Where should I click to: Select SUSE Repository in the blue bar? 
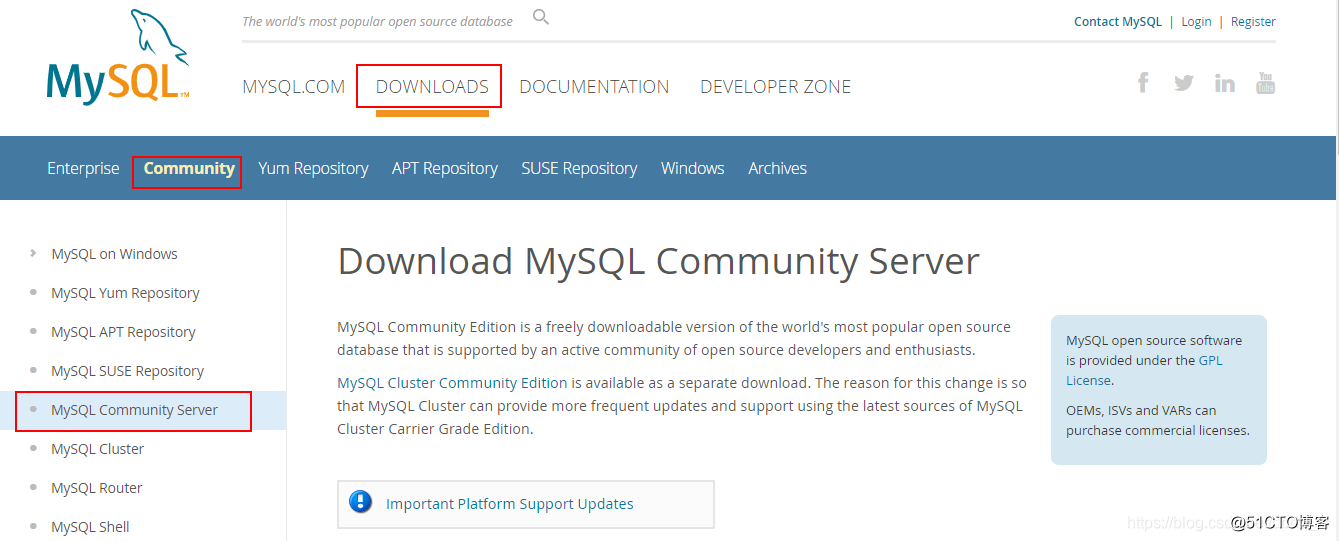click(579, 168)
